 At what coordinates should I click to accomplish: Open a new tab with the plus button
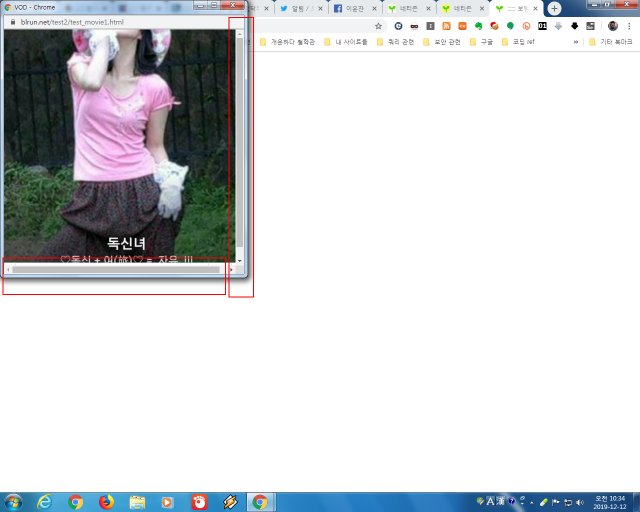(554, 9)
